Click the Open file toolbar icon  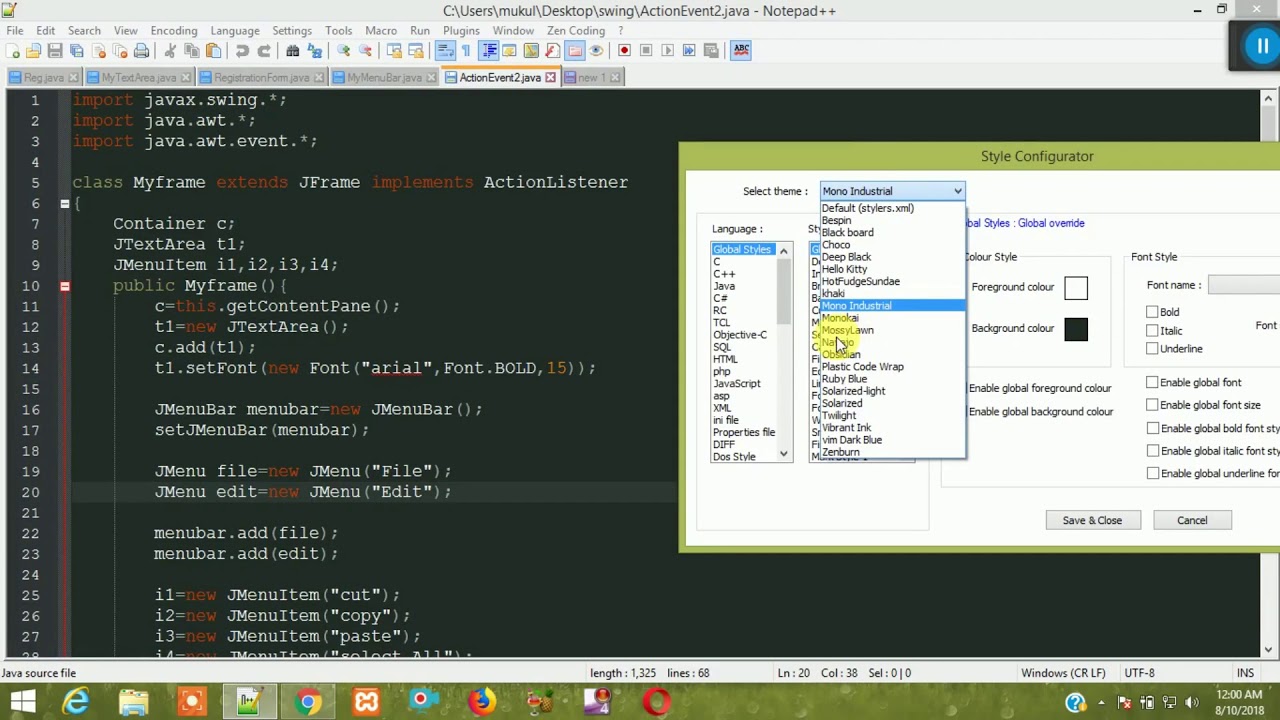pos(34,50)
